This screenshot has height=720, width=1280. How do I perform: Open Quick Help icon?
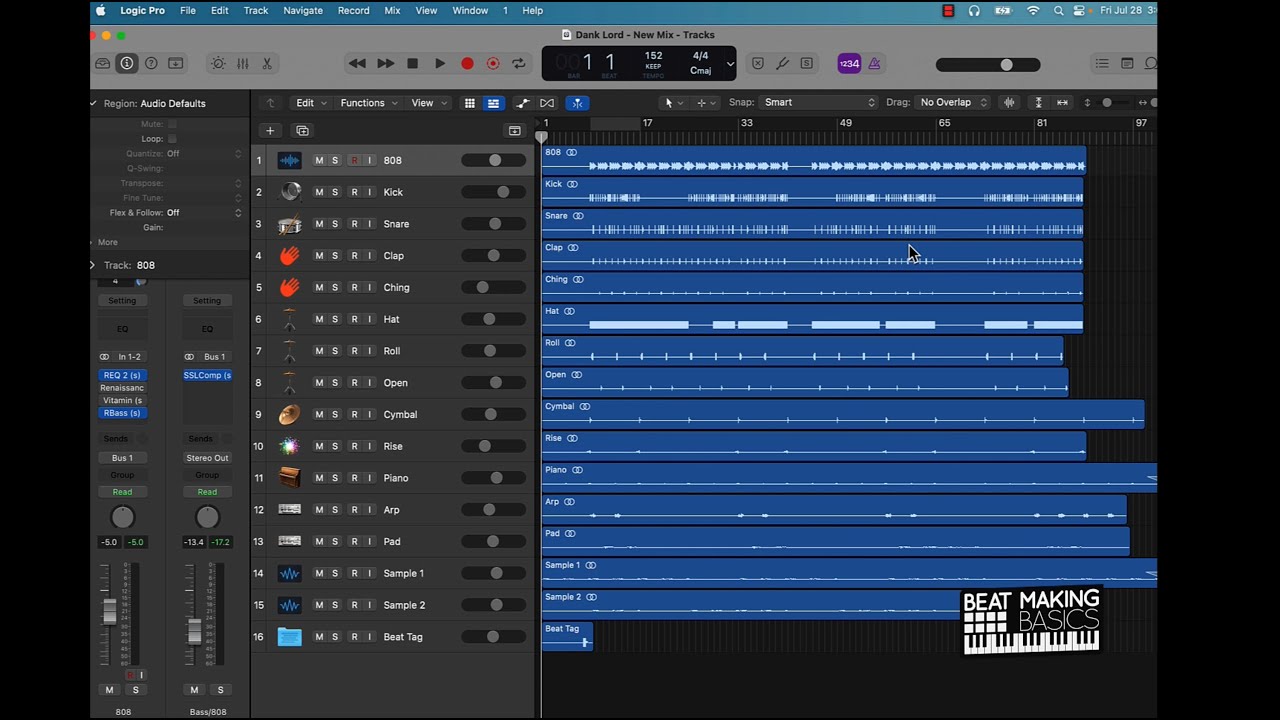[151, 63]
